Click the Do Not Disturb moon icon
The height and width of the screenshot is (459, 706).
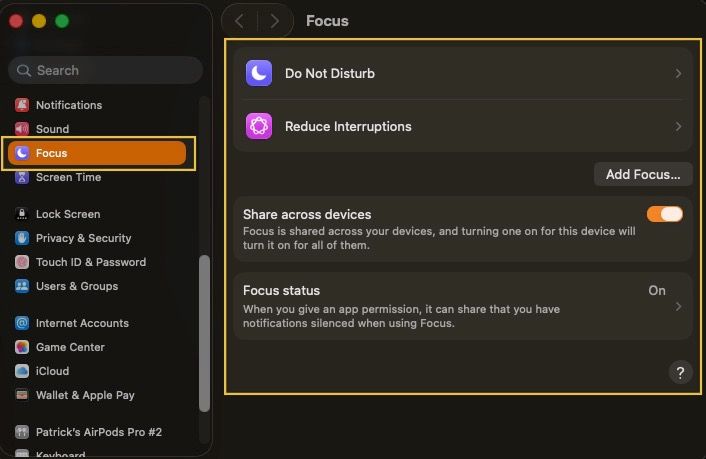point(259,73)
